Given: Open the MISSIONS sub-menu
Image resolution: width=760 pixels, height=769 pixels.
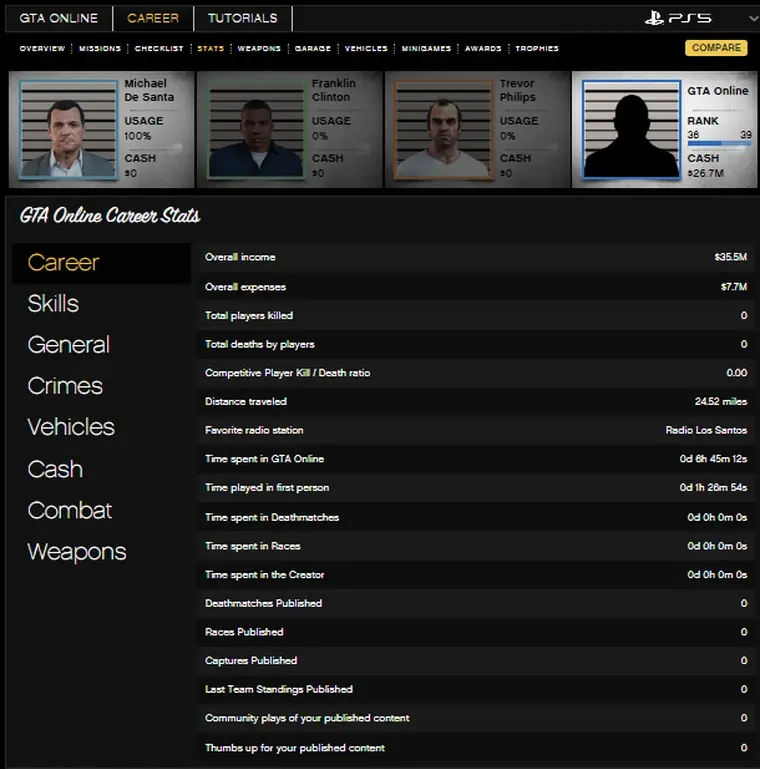Looking at the screenshot, I should click(100, 49).
